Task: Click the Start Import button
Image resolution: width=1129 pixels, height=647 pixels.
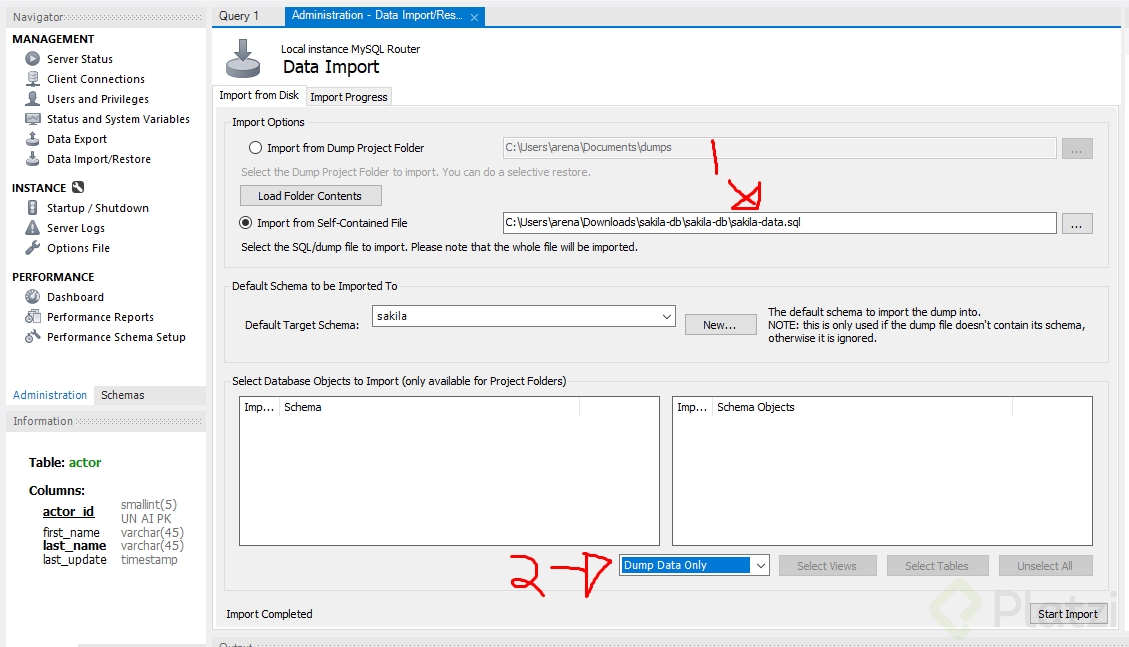Action: [1067, 614]
